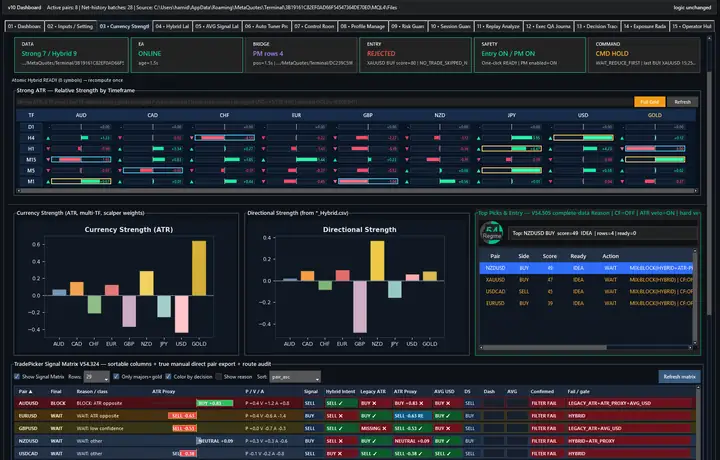
Task: Click Refresh in Strong ATR panel
Action: (x=682, y=102)
